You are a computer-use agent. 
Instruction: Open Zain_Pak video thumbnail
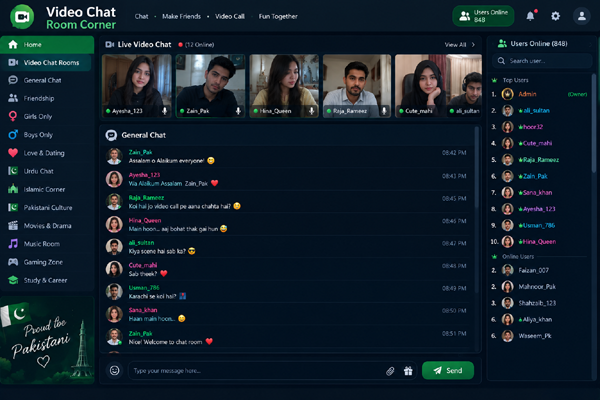[210, 86]
